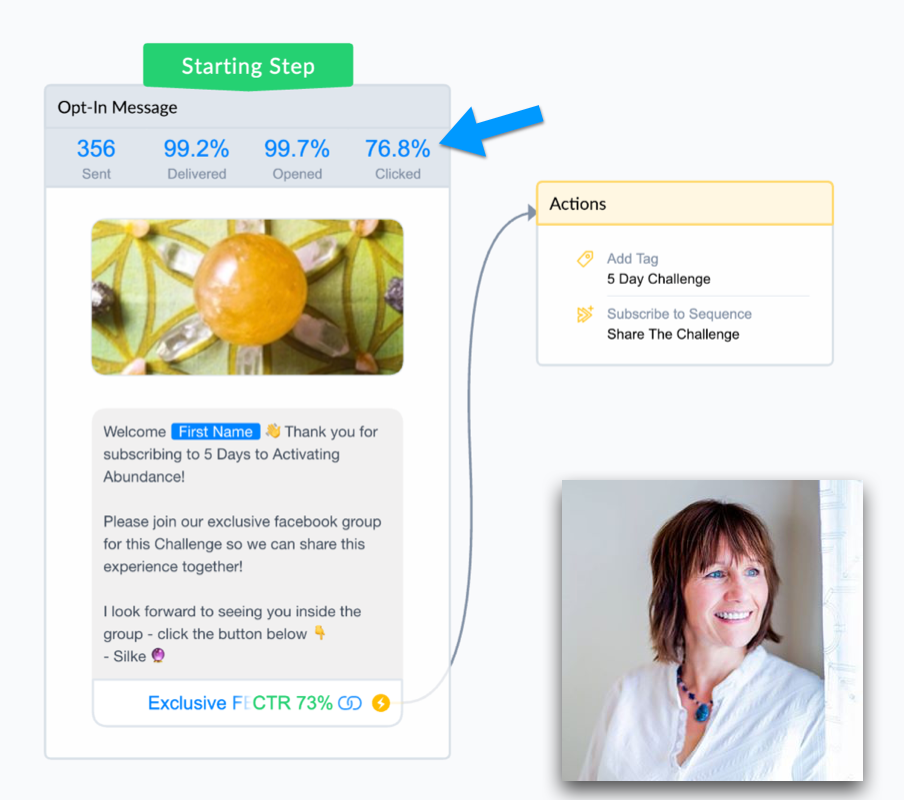Open the 99.2% Delivered statistic
This screenshot has height=800, width=904.
point(197,158)
